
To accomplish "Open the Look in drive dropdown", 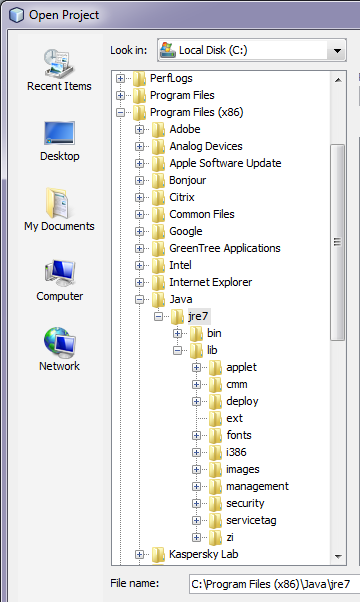I will pyautogui.click(x=337, y=50).
